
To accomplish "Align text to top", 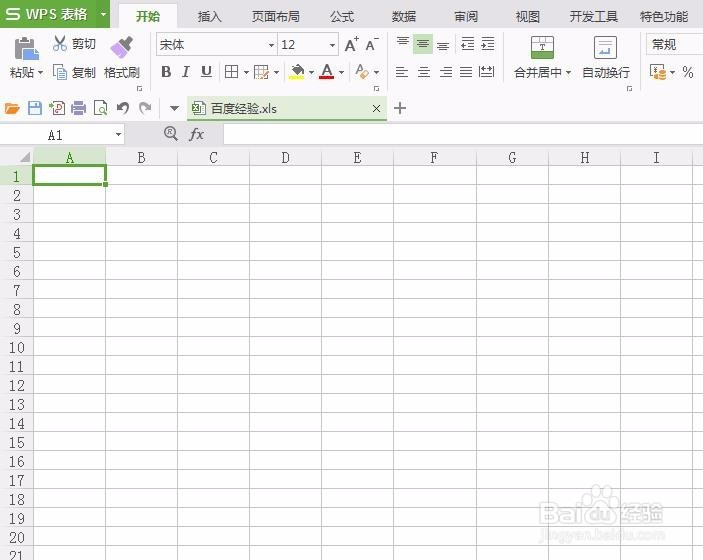I will (403, 43).
